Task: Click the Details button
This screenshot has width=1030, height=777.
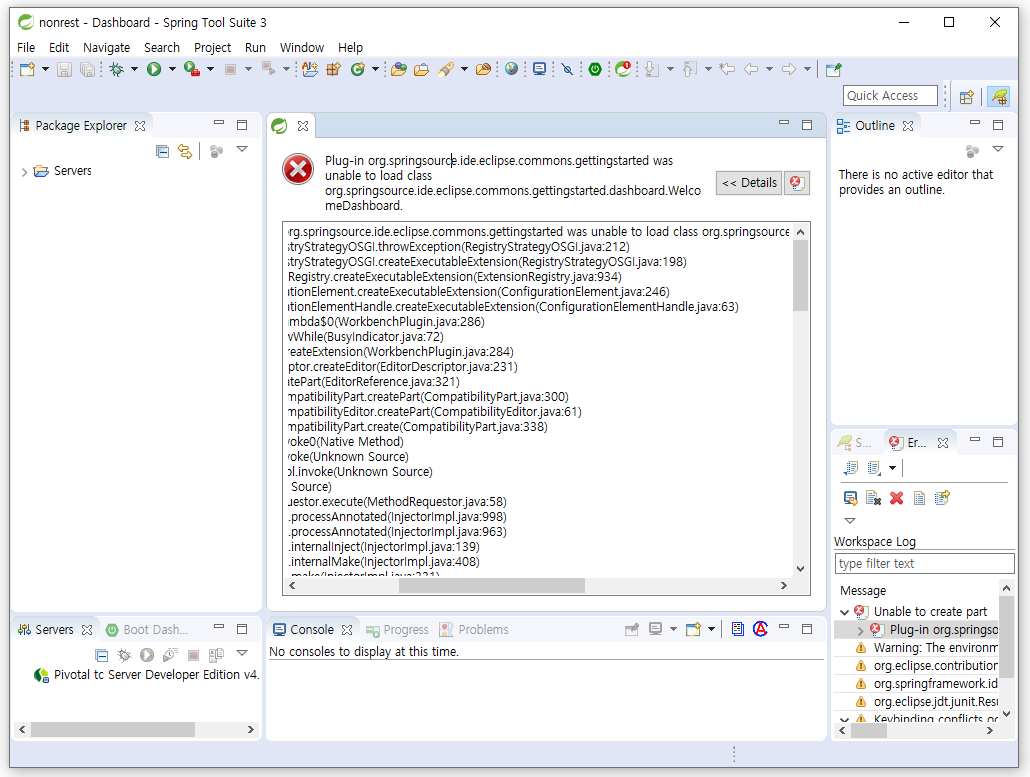Action: [750, 183]
